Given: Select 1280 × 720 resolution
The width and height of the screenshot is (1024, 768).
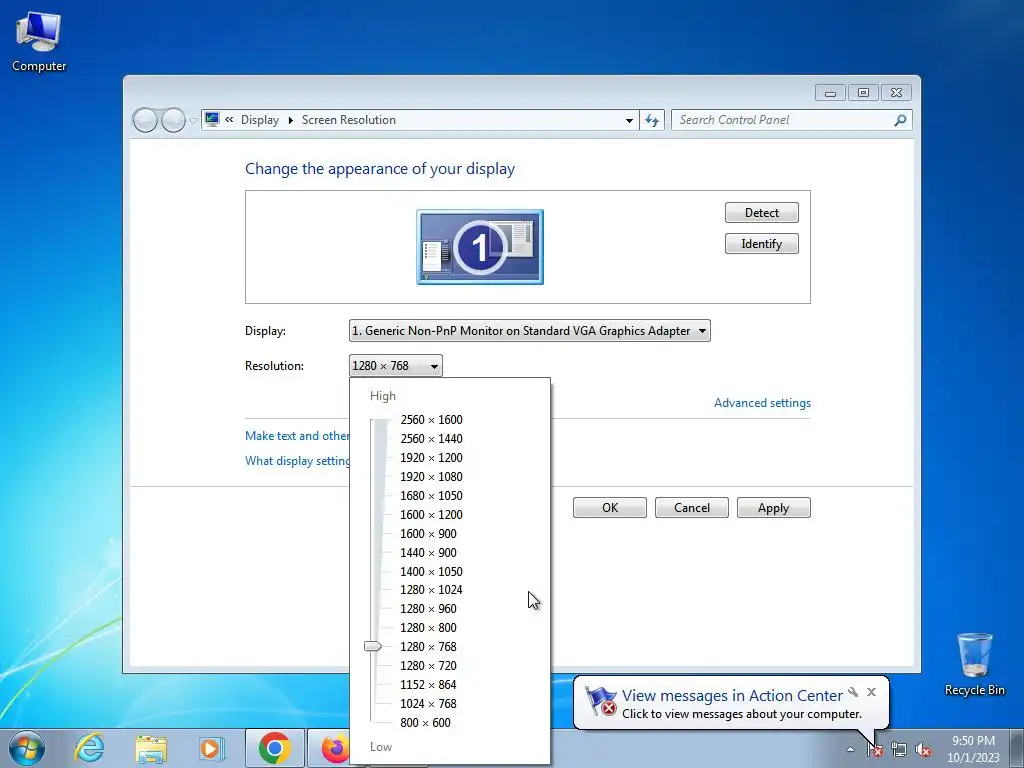Looking at the screenshot, I should (x=428, y=665).
